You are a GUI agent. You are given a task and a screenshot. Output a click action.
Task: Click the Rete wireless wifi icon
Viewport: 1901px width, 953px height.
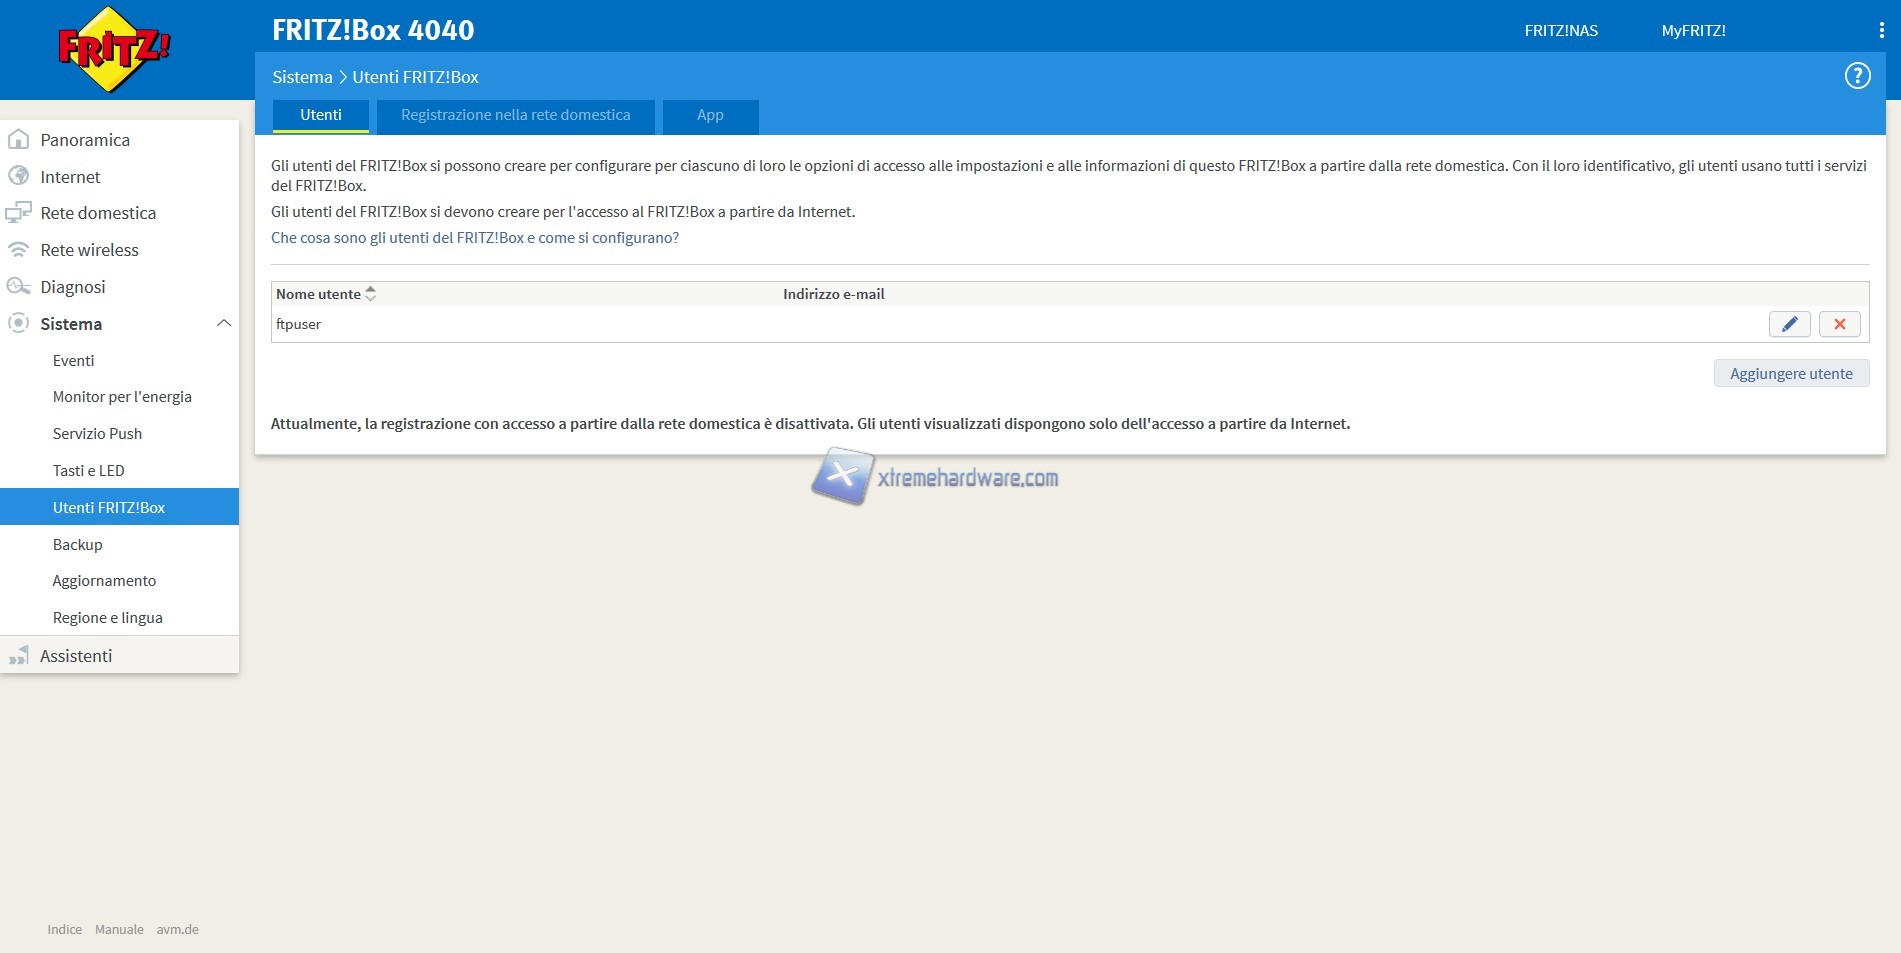[x=18, y=250]
